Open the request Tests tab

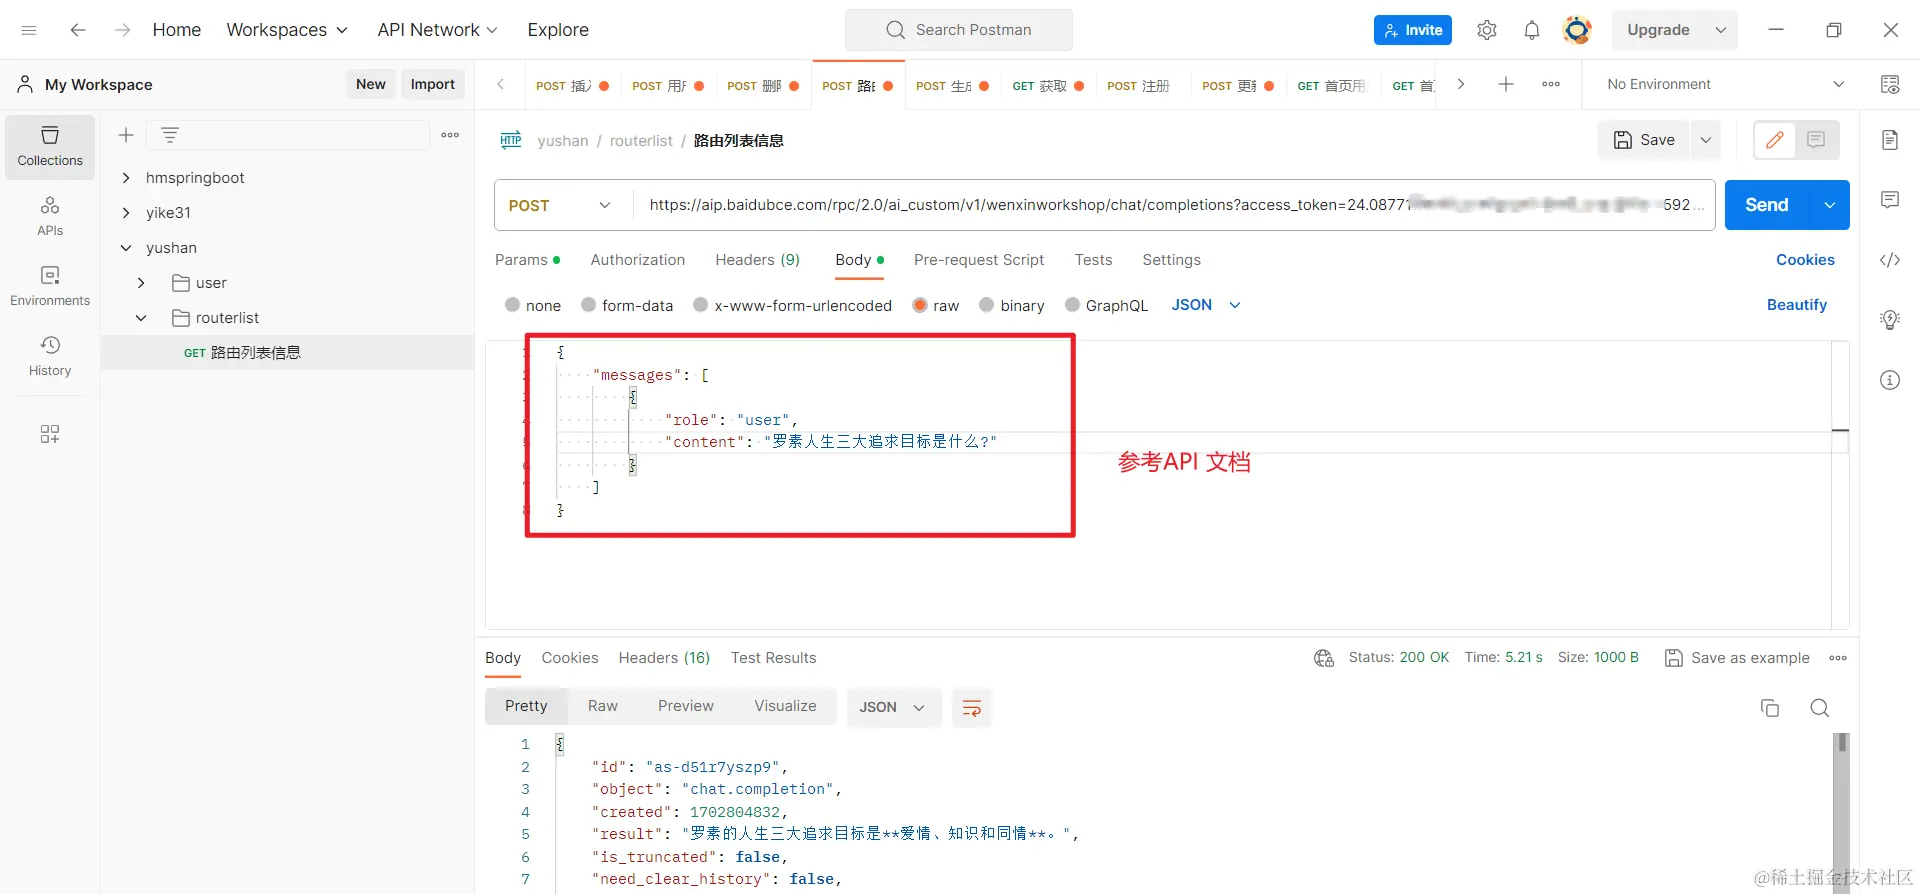click(1093, 260)
